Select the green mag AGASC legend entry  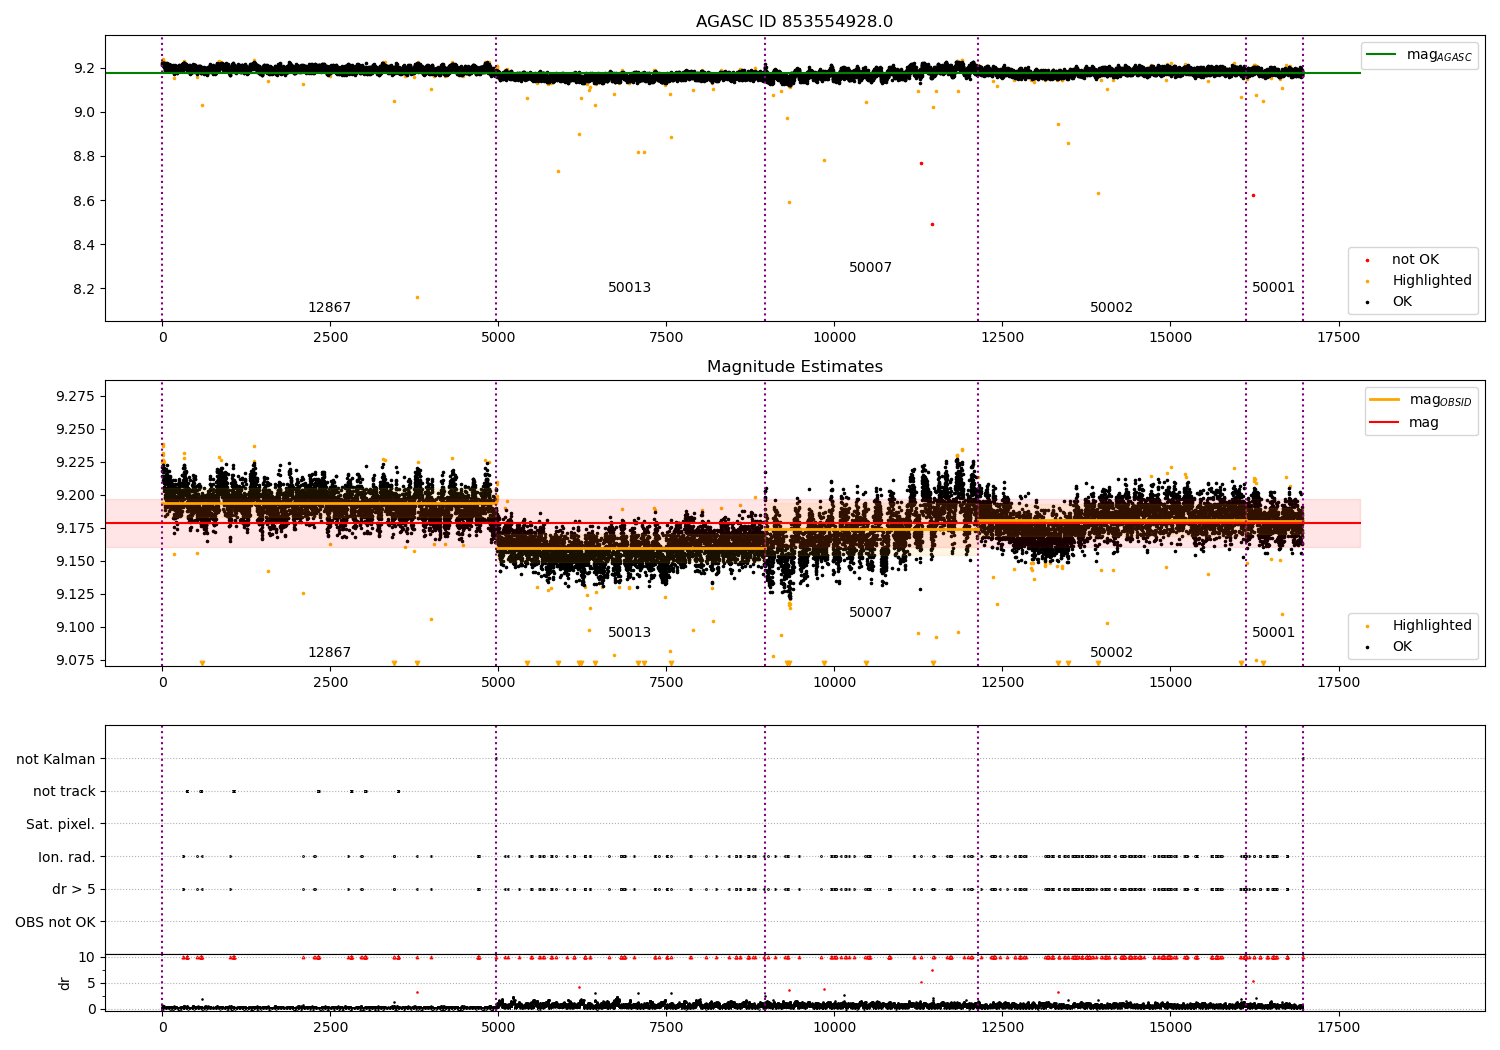pos(1419,55)
